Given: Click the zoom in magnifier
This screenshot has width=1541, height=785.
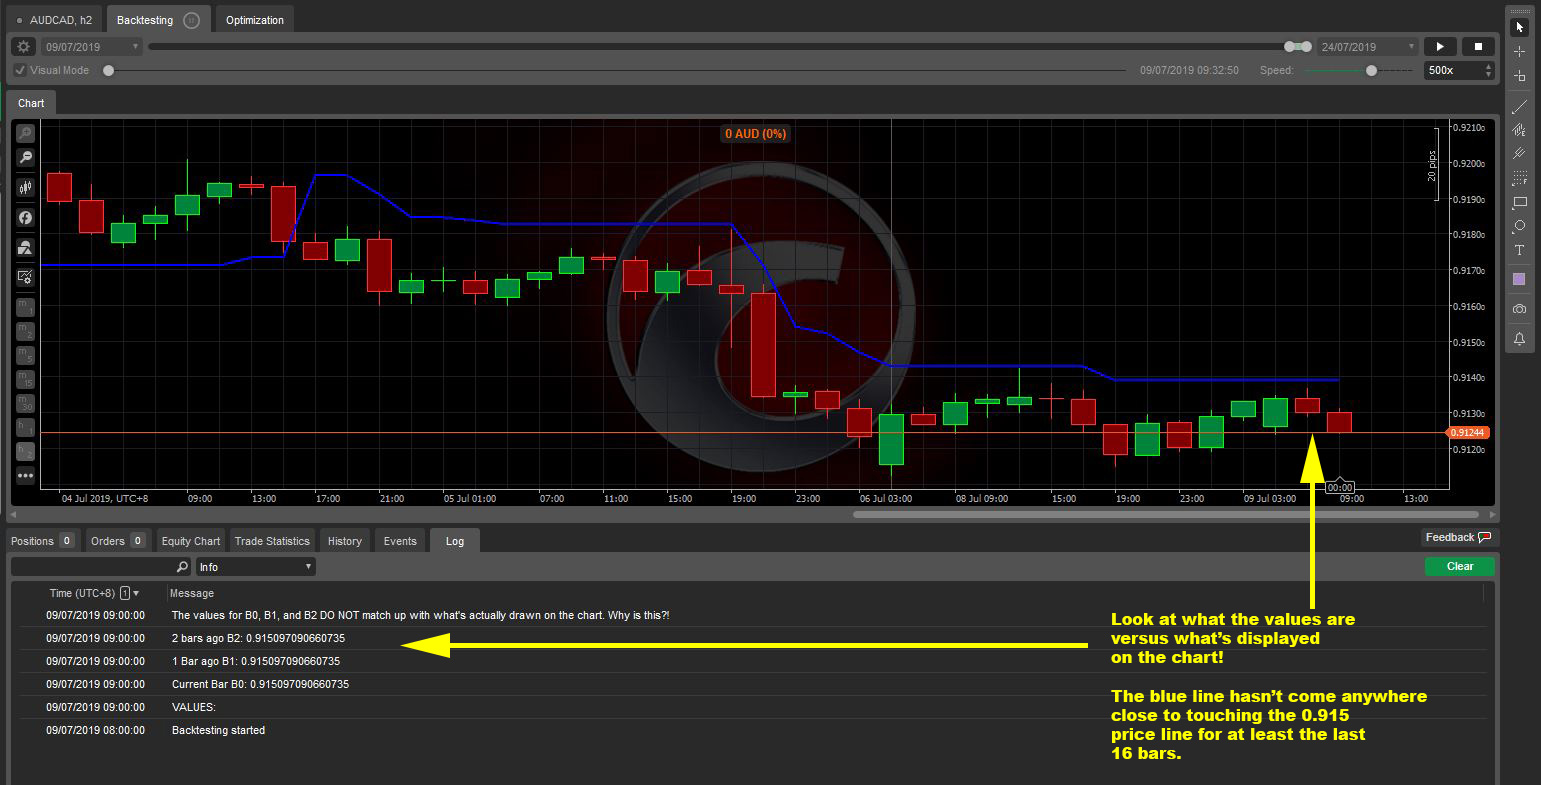Looking at the screenshot, I should pos(25,133).
